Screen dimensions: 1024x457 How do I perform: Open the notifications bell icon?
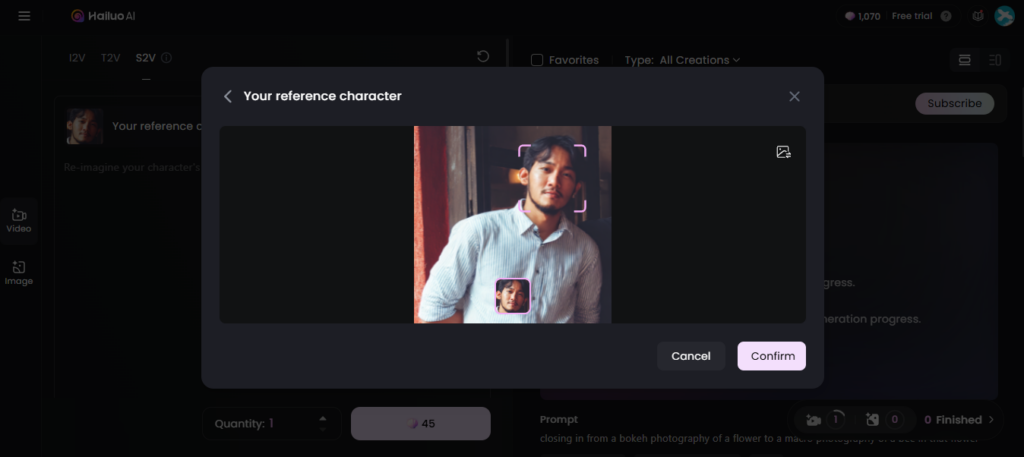(978, 16)
